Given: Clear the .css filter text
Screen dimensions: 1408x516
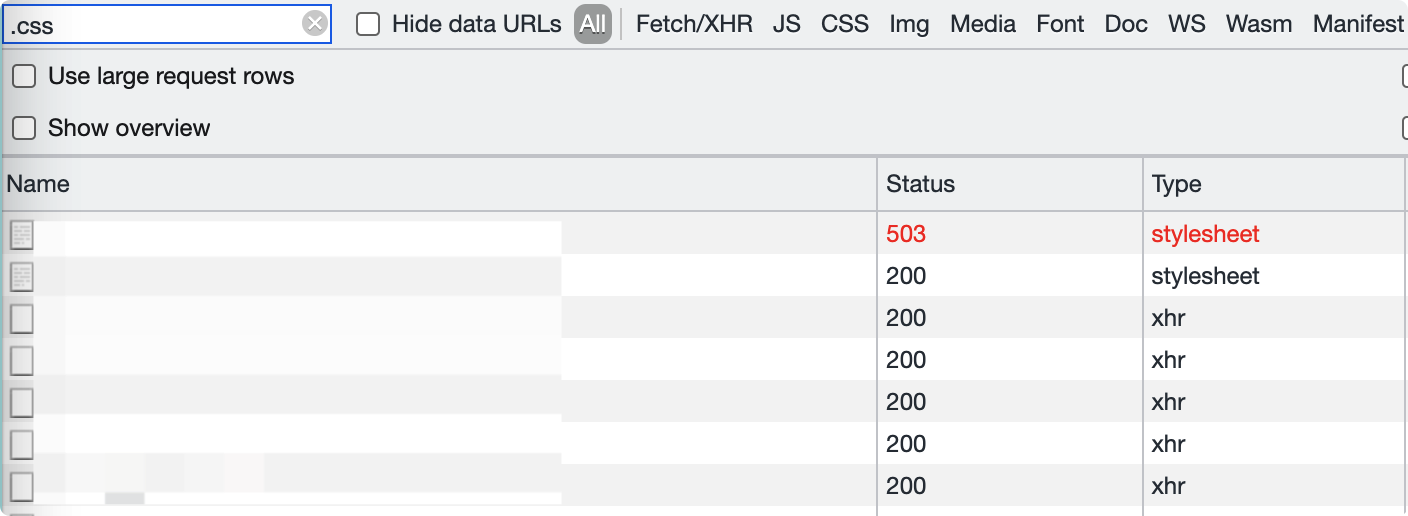Looking at the screenshot, I should pyautogui.click(x=315, y=24).
